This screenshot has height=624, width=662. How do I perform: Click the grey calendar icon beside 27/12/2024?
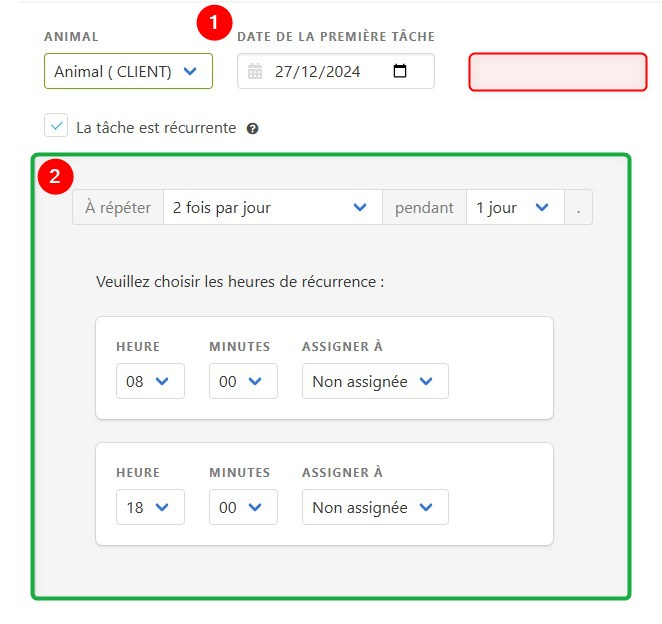(255, 71)
